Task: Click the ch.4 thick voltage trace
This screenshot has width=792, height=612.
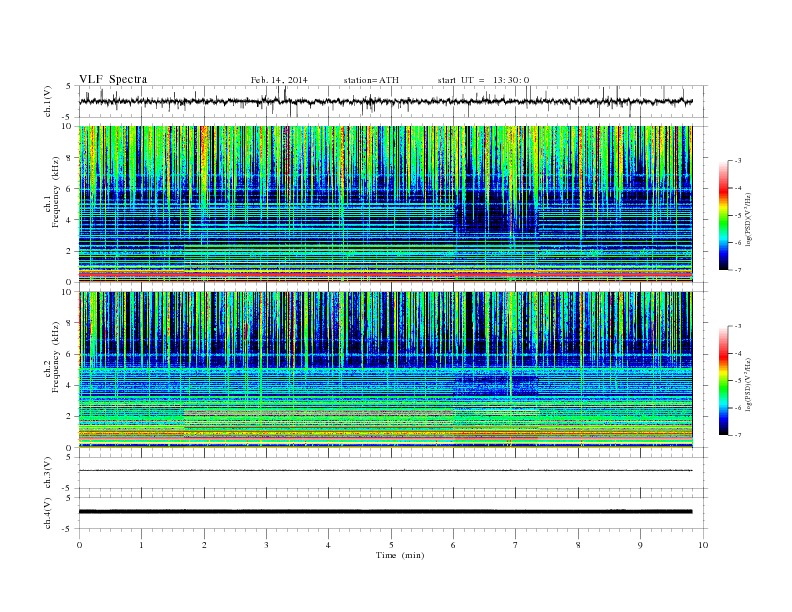Action: pyautogui.click(x=385, y=512)
